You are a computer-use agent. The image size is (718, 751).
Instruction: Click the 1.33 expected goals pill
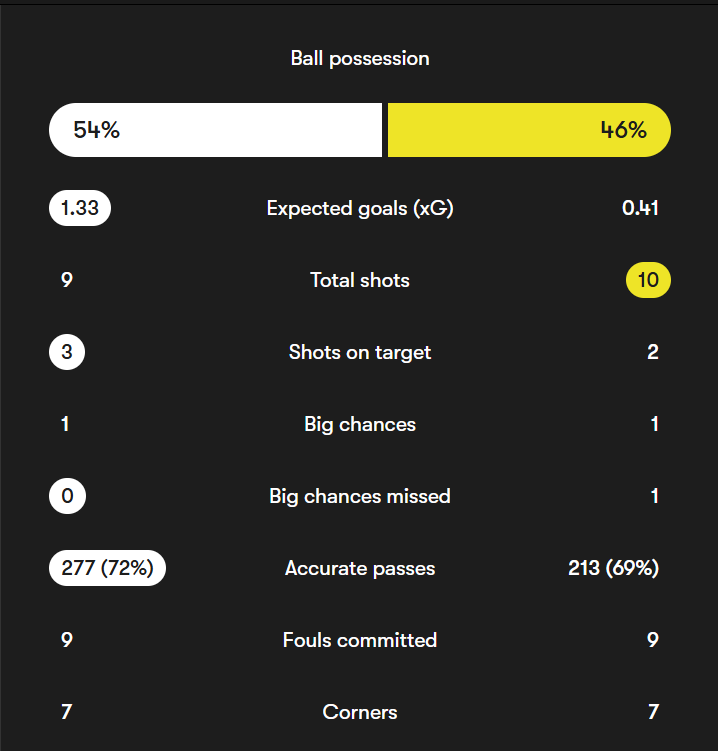(80, 208)
